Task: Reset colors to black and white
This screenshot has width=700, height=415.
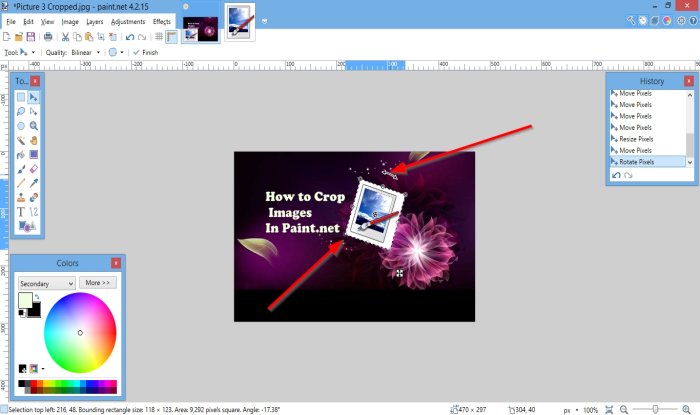Action: (x=21, y=313)
